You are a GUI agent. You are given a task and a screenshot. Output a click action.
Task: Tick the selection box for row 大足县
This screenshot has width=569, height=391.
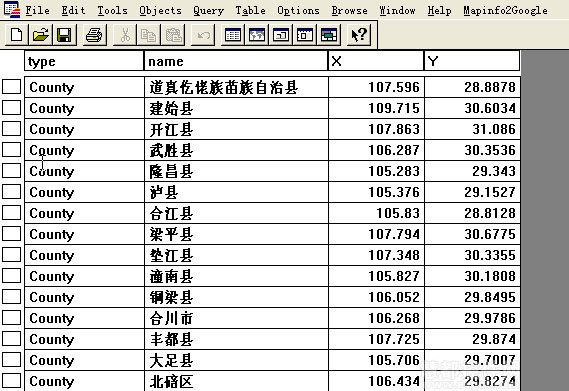point(12,360)
